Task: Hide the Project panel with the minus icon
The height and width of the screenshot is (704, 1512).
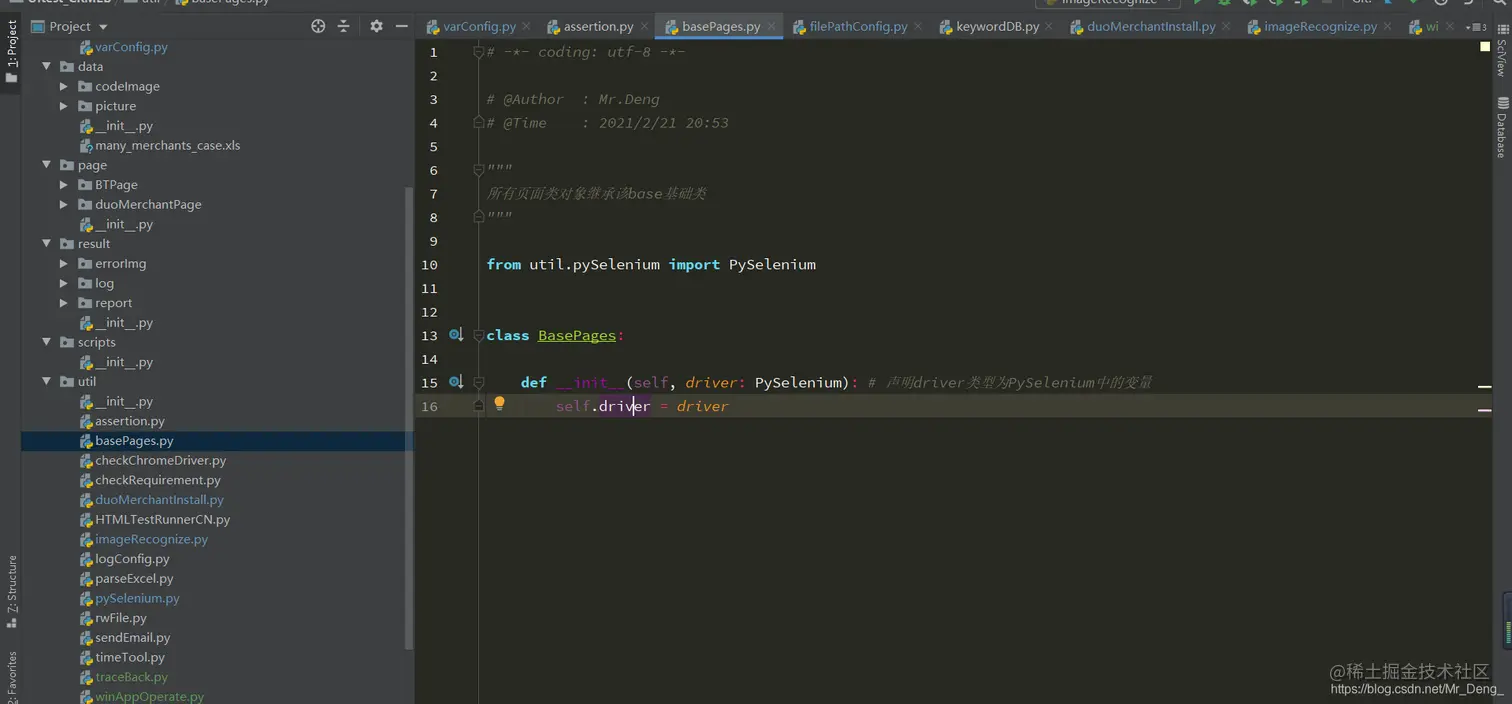Action: [x=401, y=26]
